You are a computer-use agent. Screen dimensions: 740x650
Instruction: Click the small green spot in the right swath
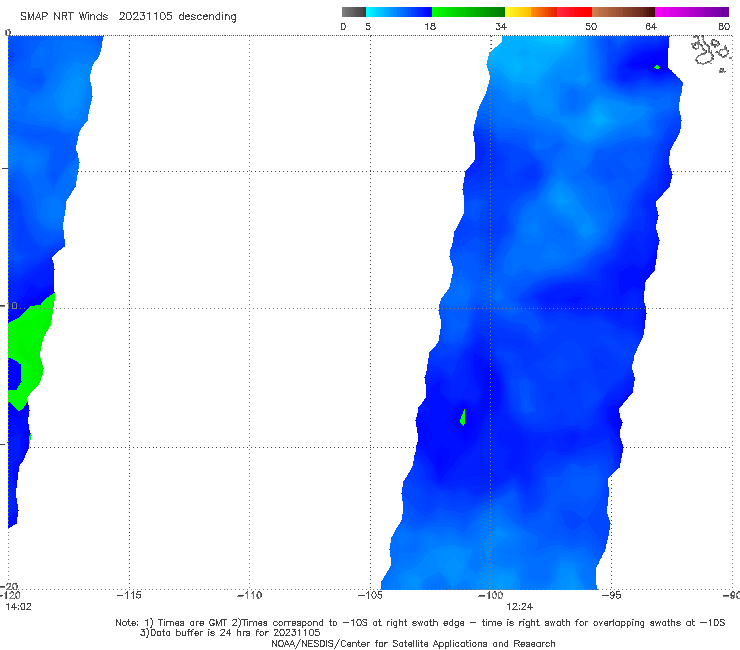(463, 417)
